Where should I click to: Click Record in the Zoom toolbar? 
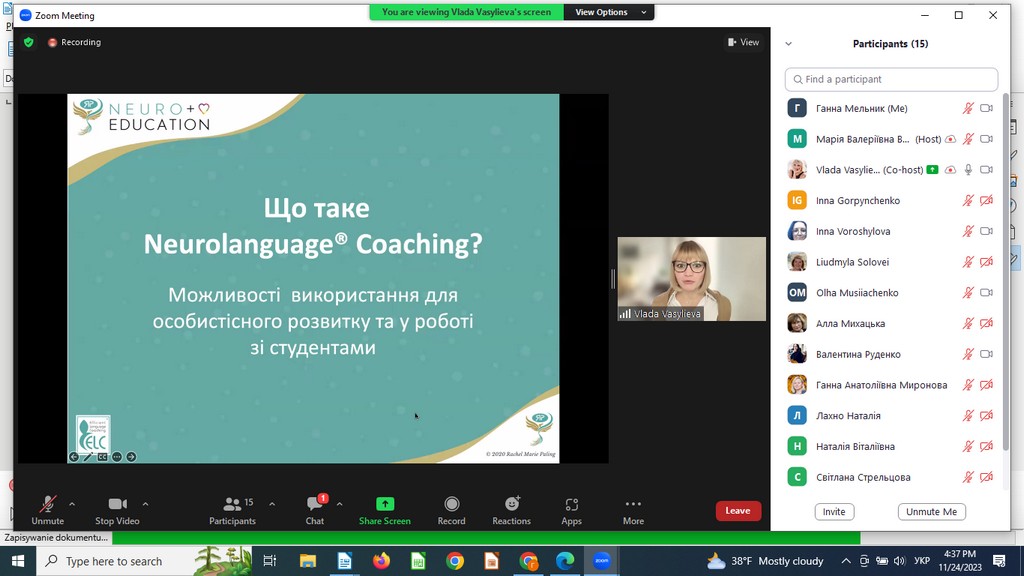pos(451,508)
